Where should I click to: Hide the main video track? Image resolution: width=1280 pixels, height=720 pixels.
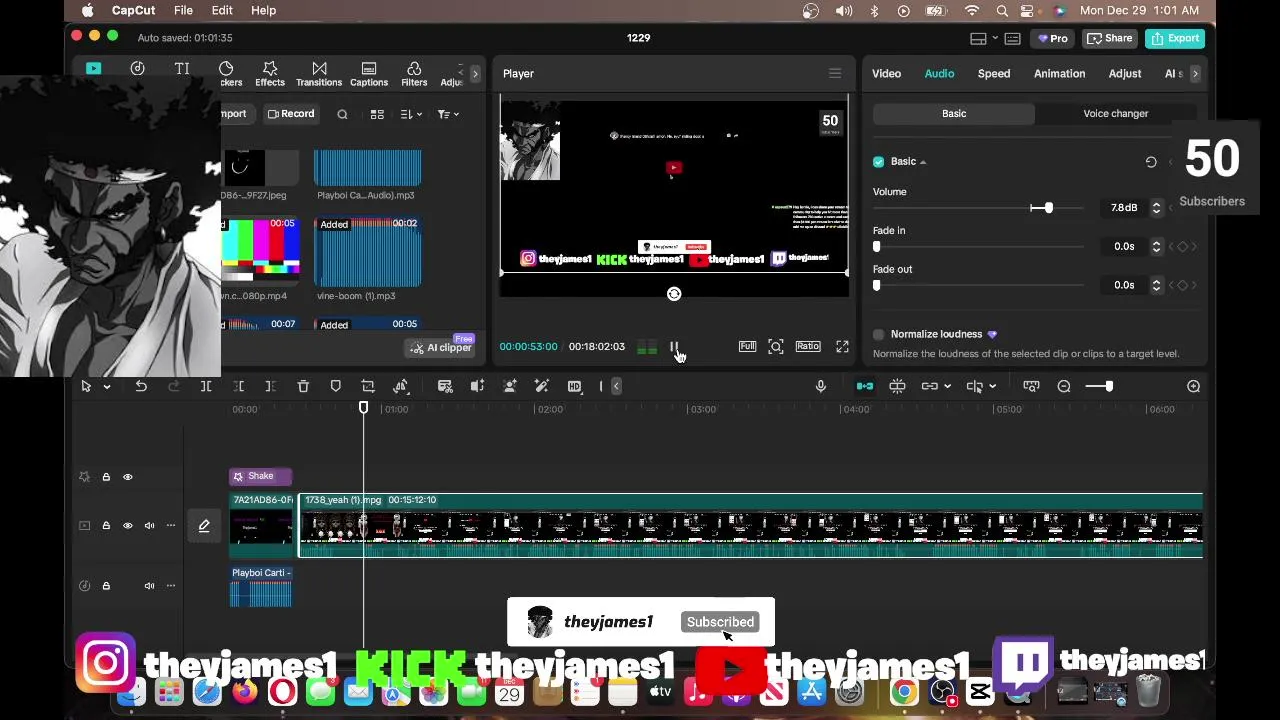click(x=128, y=526)
